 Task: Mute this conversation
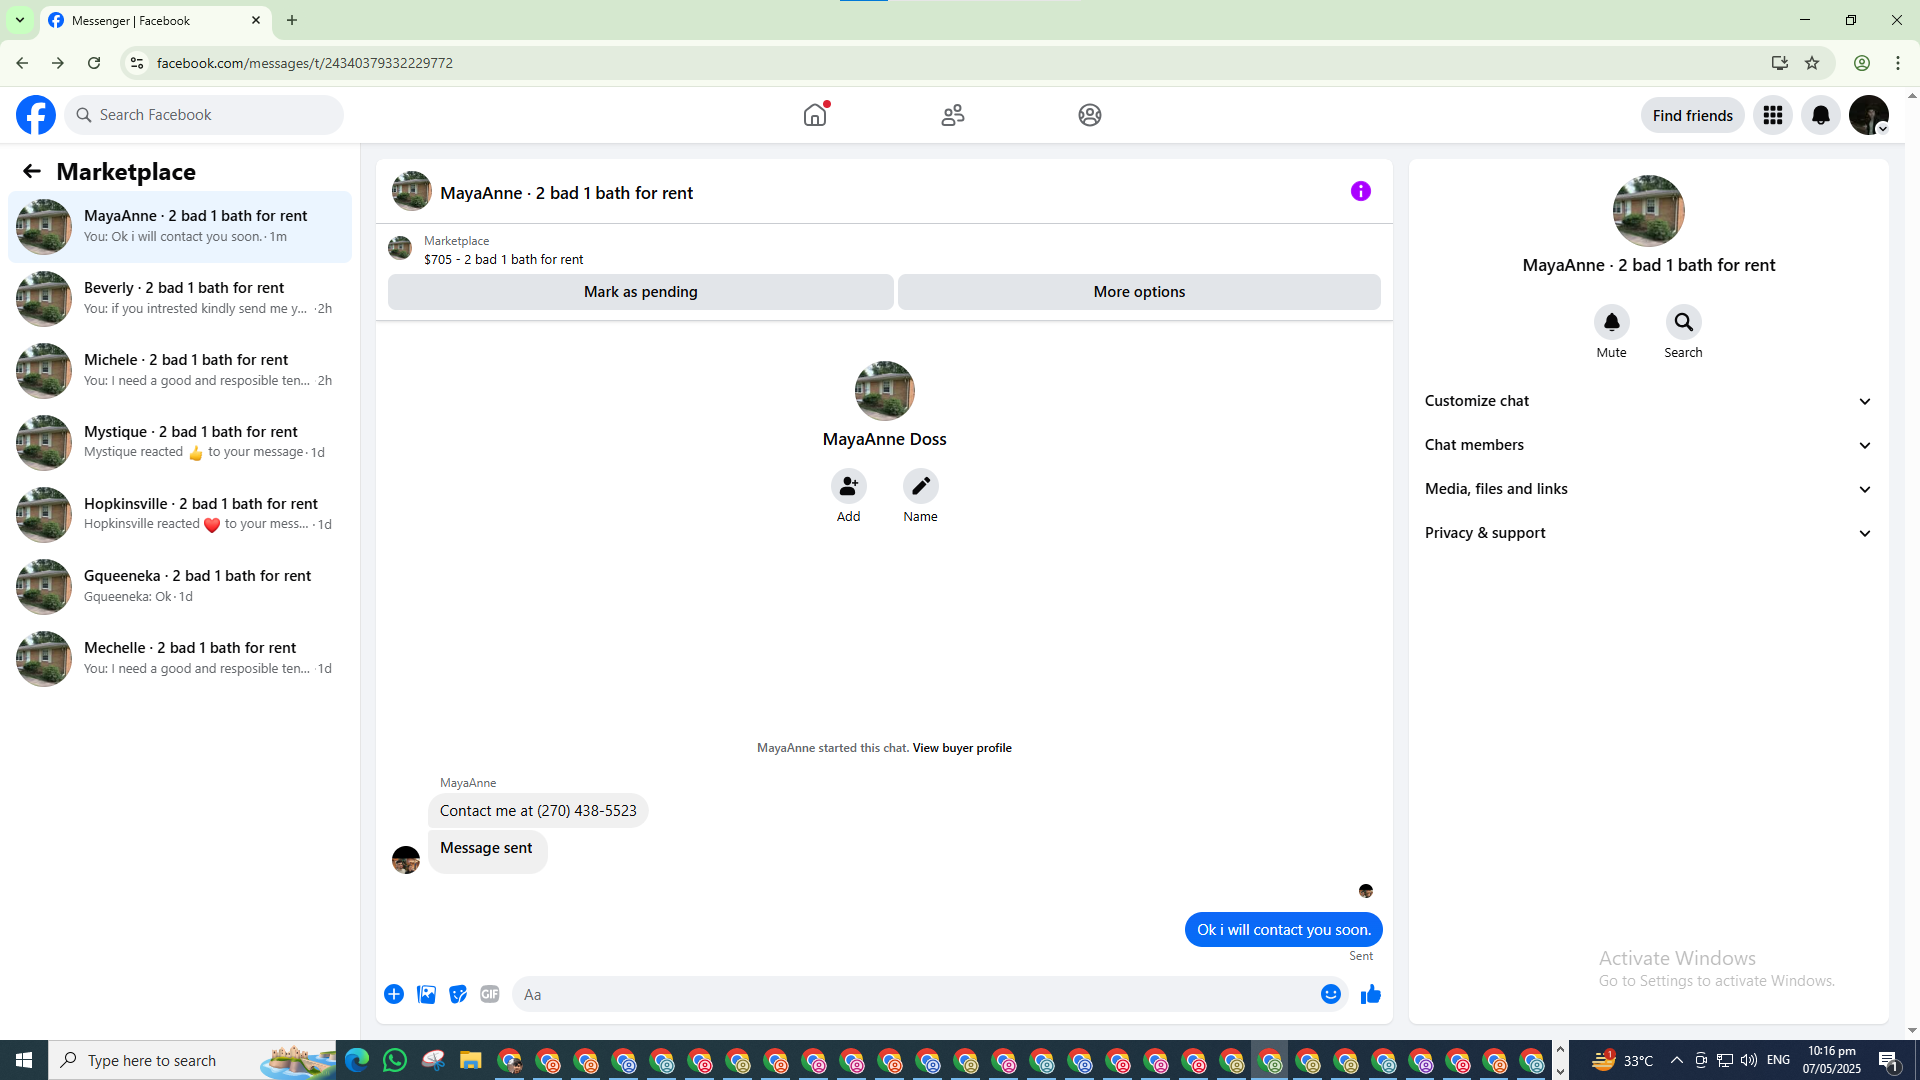(x=1611, y=323)
